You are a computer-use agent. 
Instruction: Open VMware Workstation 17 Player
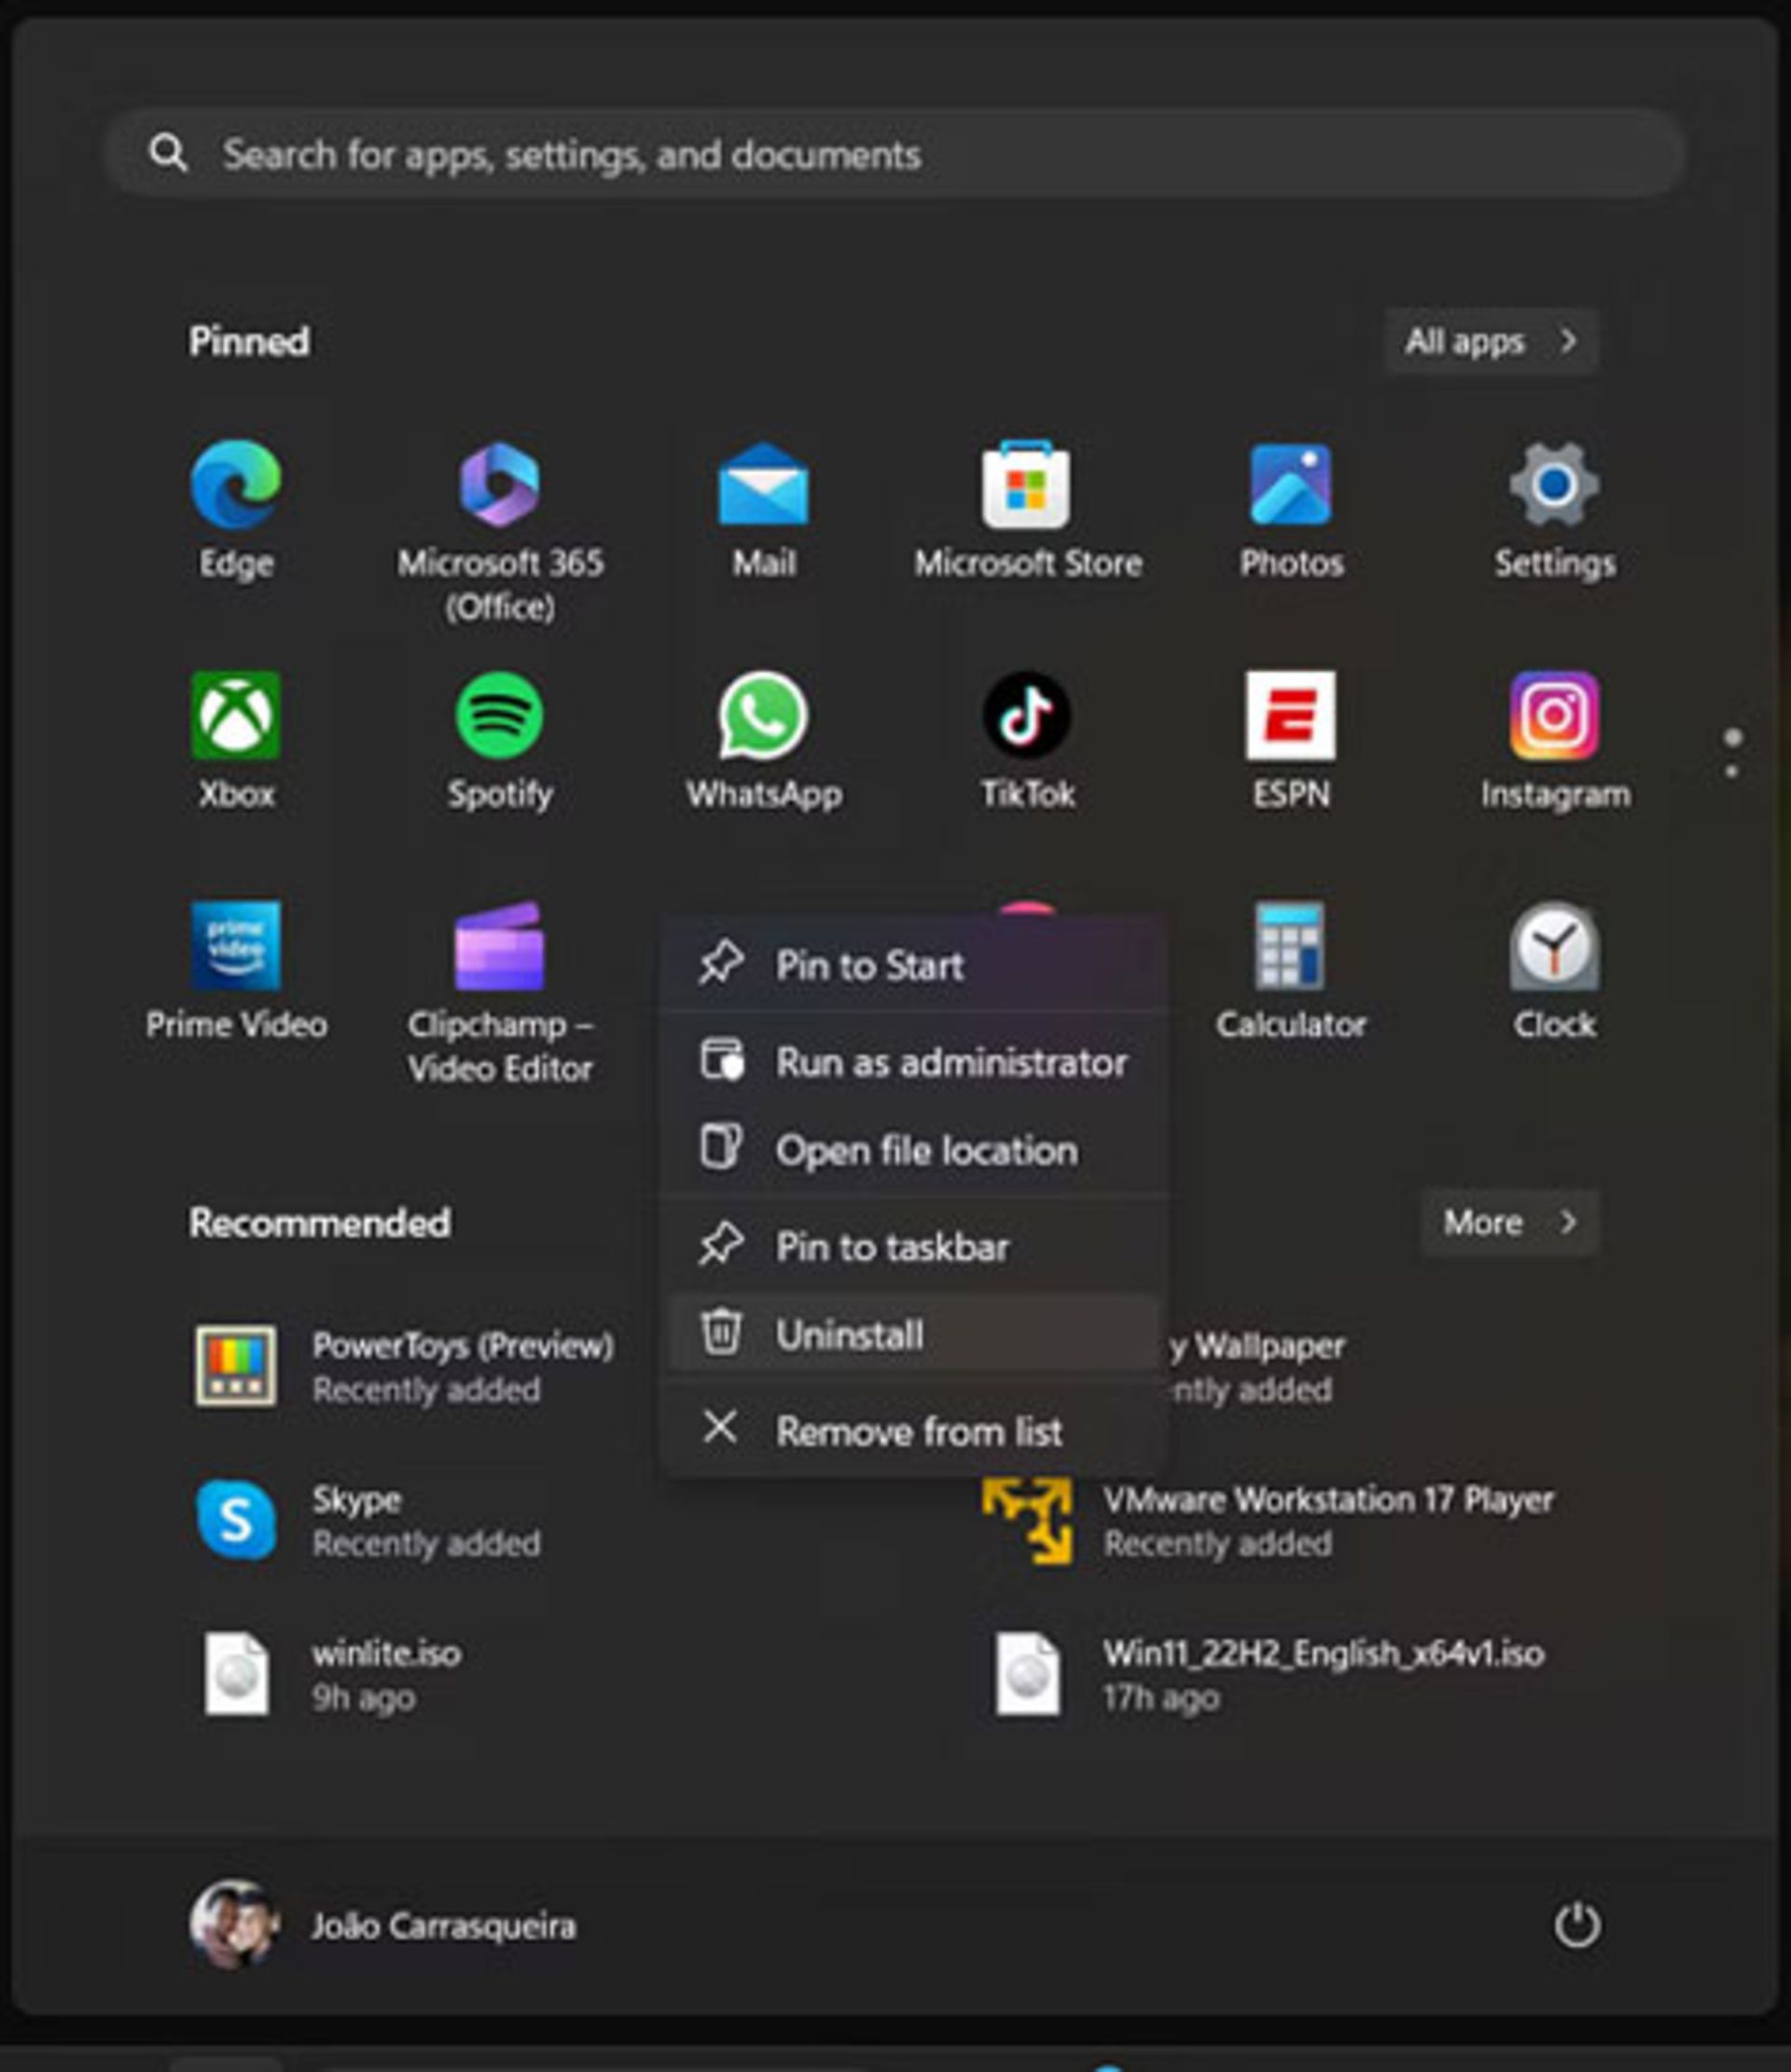tap(1268, 1520)
